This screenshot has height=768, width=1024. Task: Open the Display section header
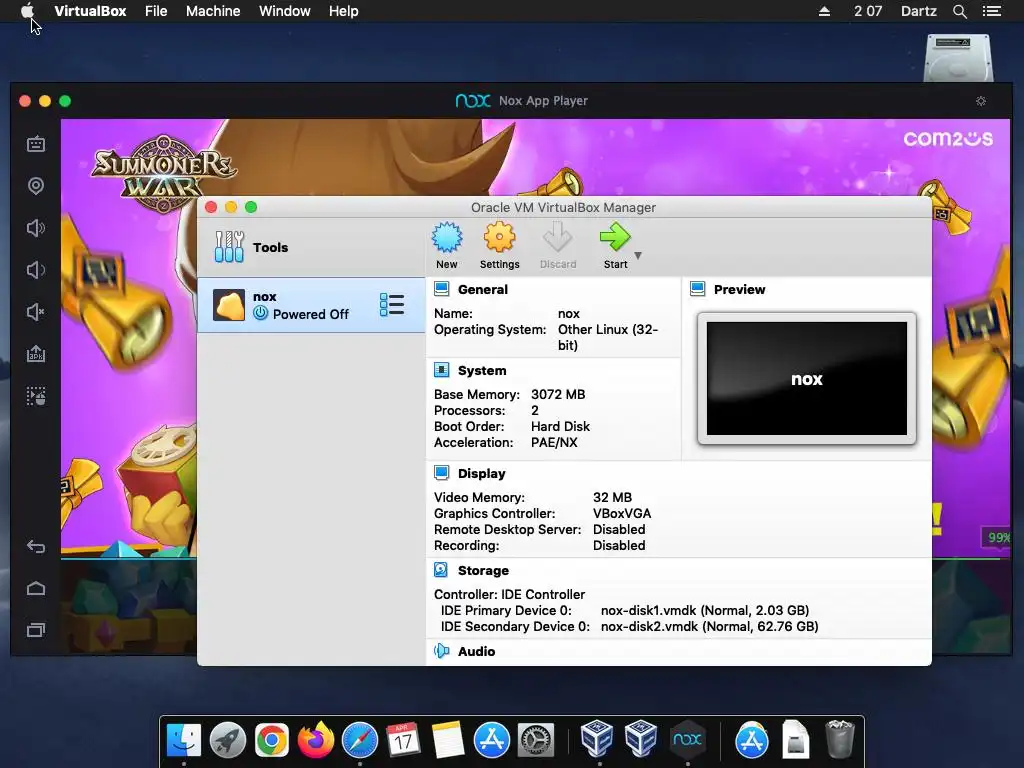point(481,473)
